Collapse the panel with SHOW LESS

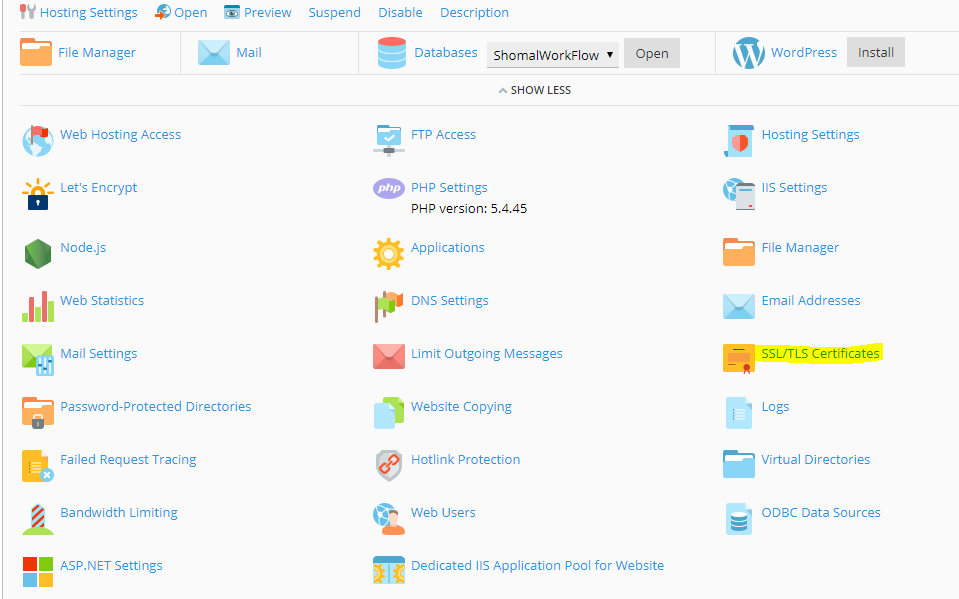[x=534, y=90]
